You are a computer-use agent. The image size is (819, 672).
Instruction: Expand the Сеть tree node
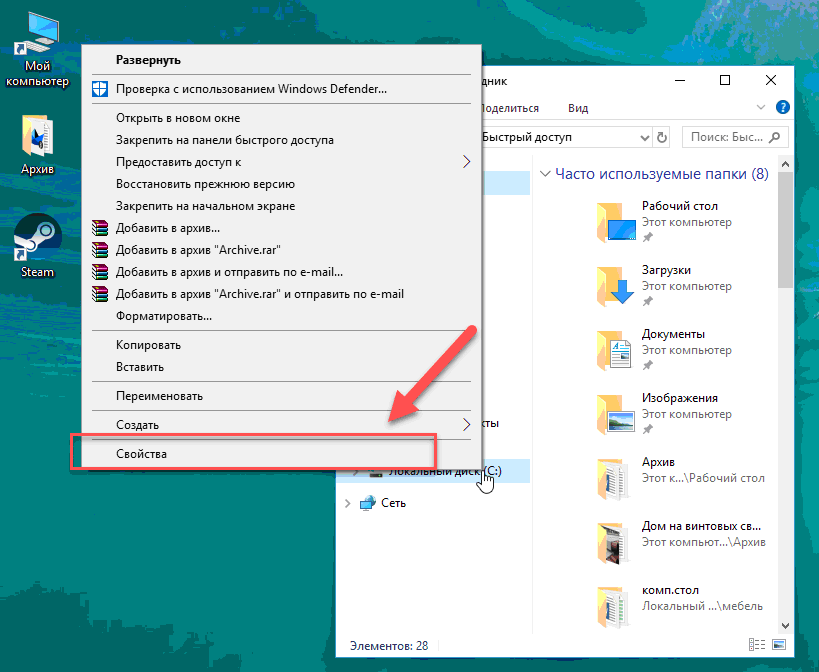[348, 503]
